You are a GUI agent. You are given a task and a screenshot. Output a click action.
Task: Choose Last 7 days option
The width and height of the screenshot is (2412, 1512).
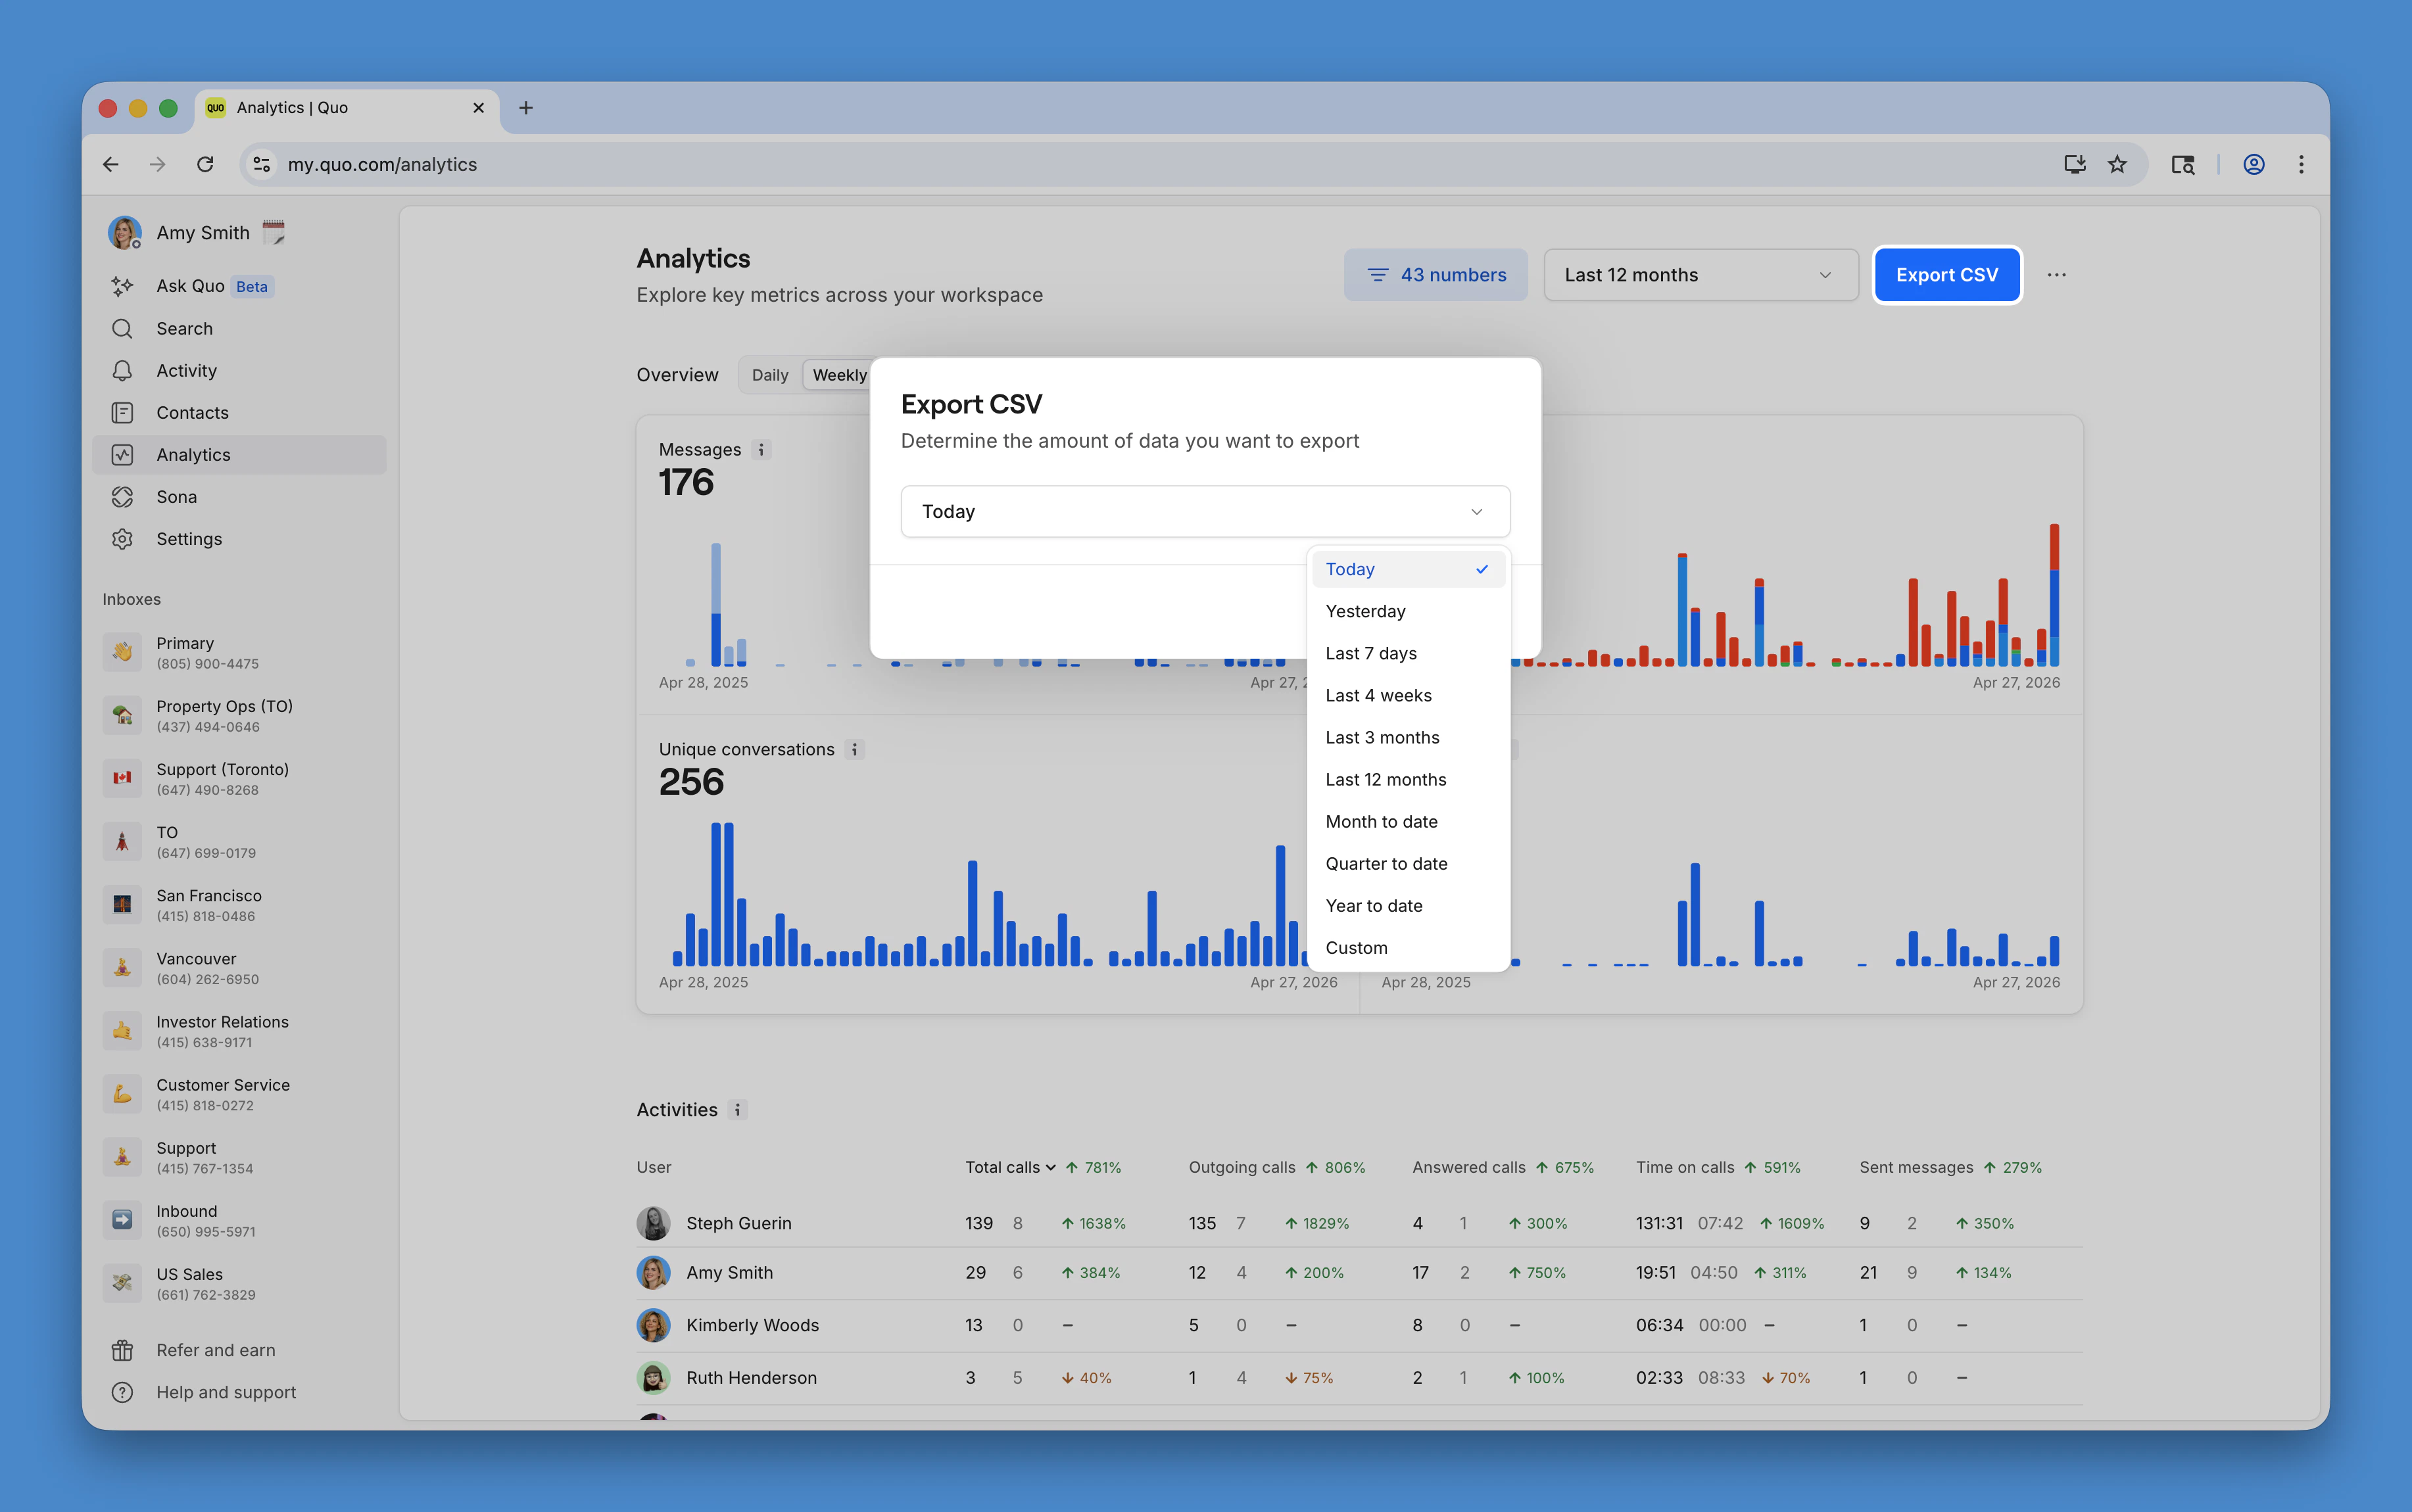point(1408,653)
